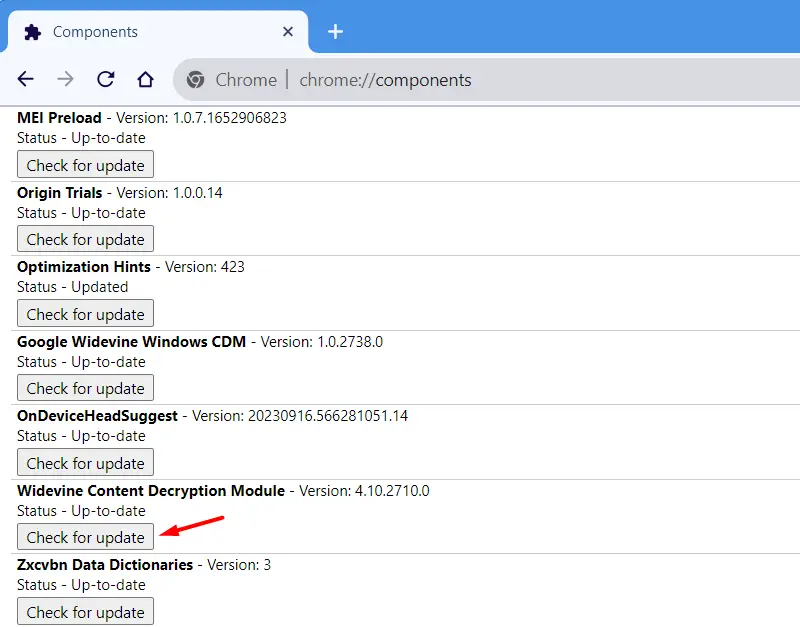The height and width of the screenshot is (627, 800).
Task: Open a new tab with plus icon
Action: (x=335, y=32)
